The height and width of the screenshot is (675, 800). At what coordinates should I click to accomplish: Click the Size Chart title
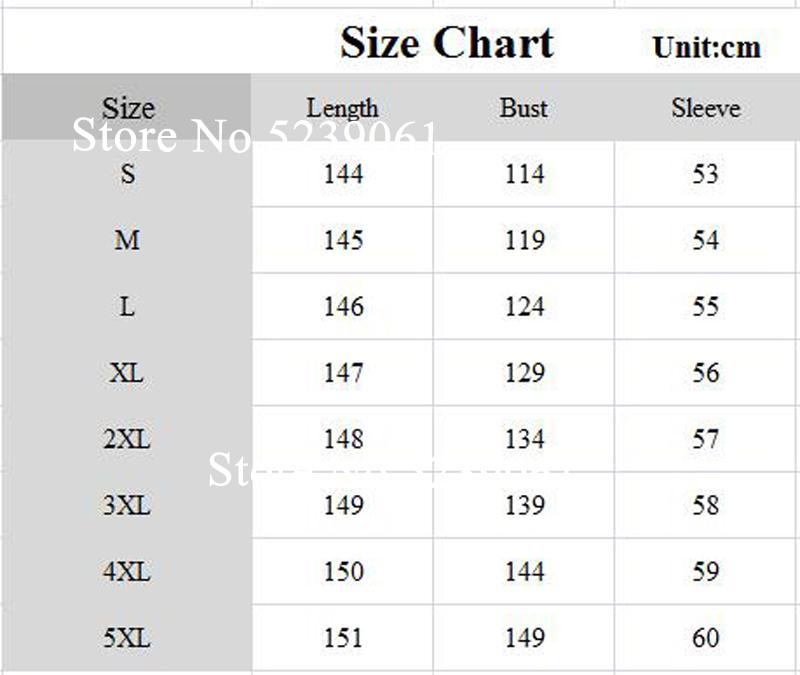(446, 43)
